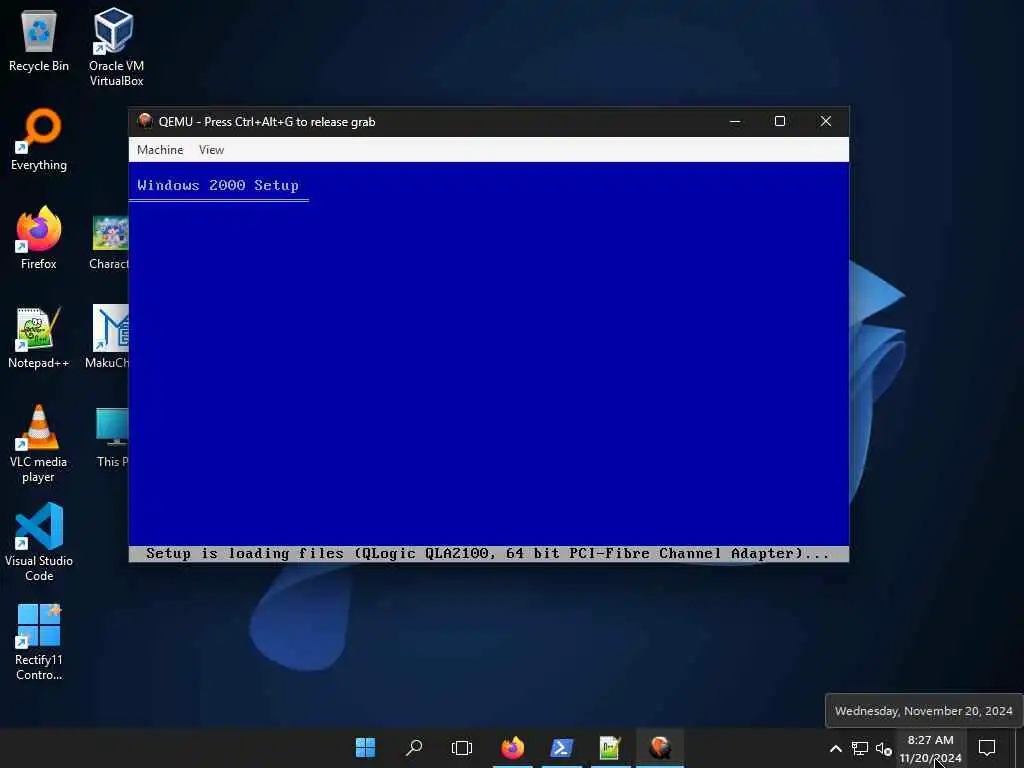Screen dimensions: 1024x768
Task: Click the QEMU window title text
Action: (x=266, y=121)
